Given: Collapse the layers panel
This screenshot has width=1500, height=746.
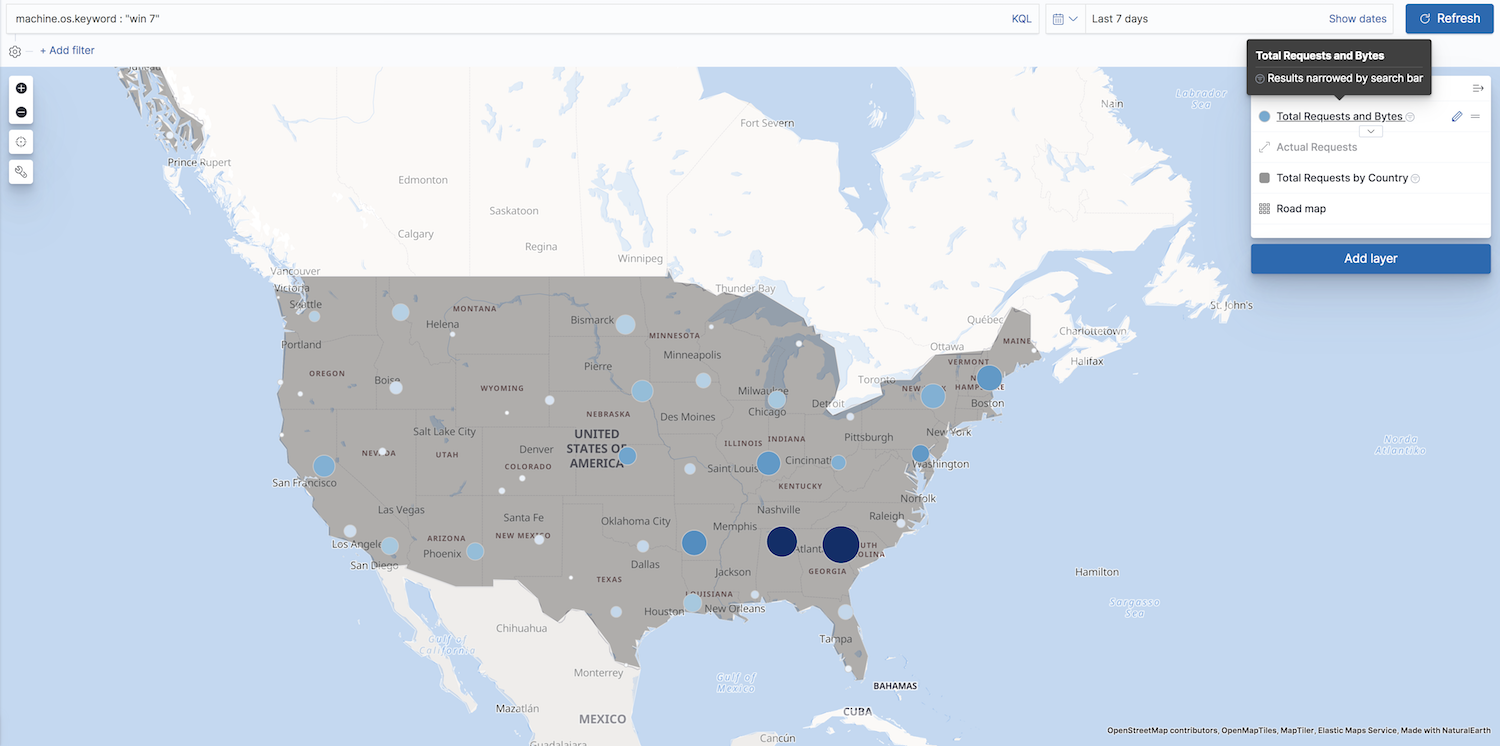Looking at the screenshot, I should tap(1477, 88).
